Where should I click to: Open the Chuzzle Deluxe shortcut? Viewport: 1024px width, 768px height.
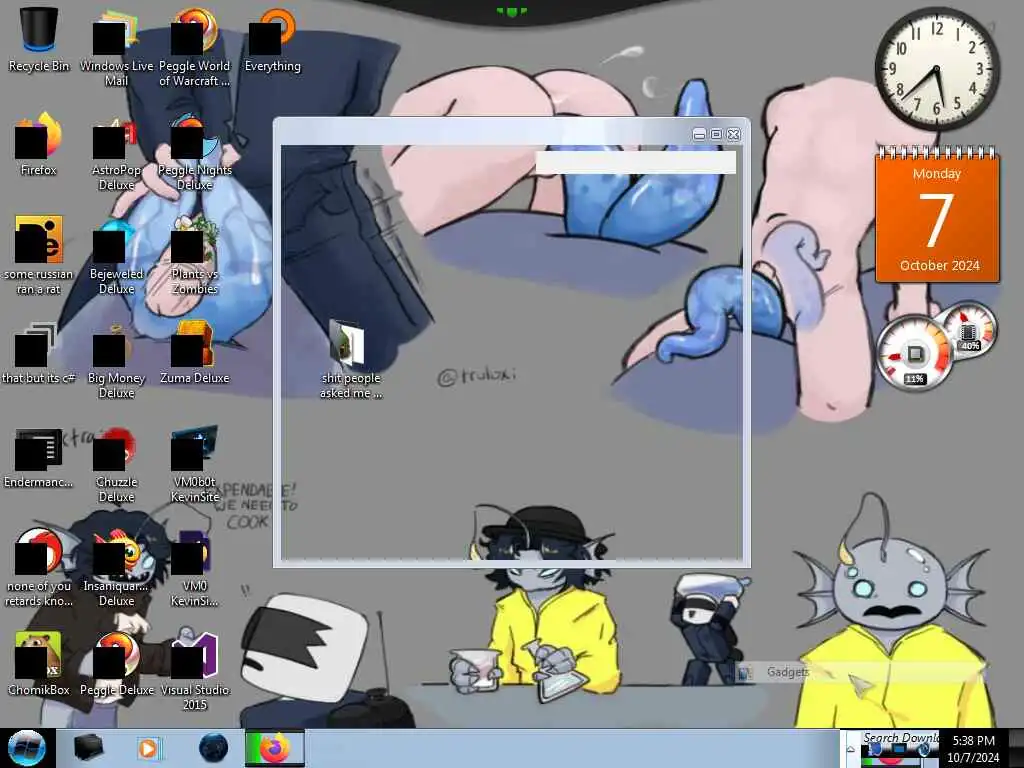tap(116, 464)
